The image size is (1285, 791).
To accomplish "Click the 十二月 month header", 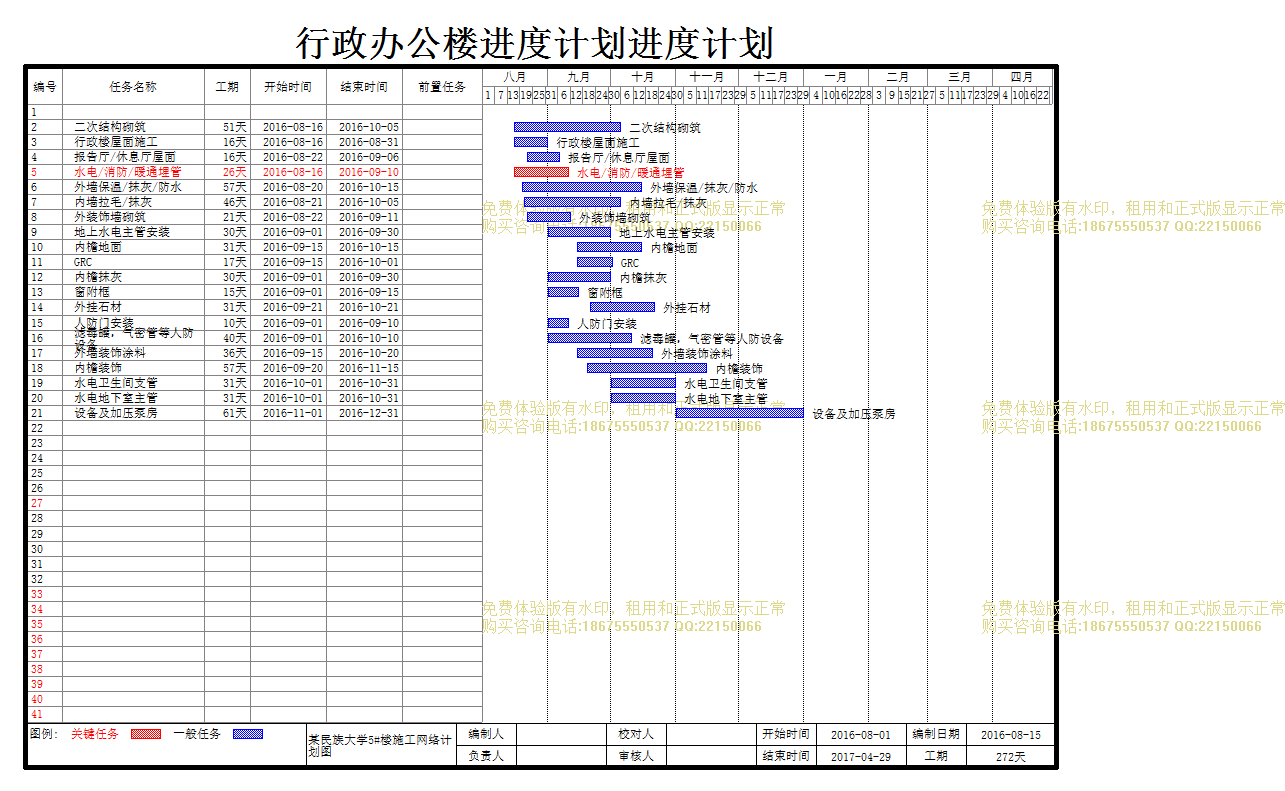I will 771,77.
